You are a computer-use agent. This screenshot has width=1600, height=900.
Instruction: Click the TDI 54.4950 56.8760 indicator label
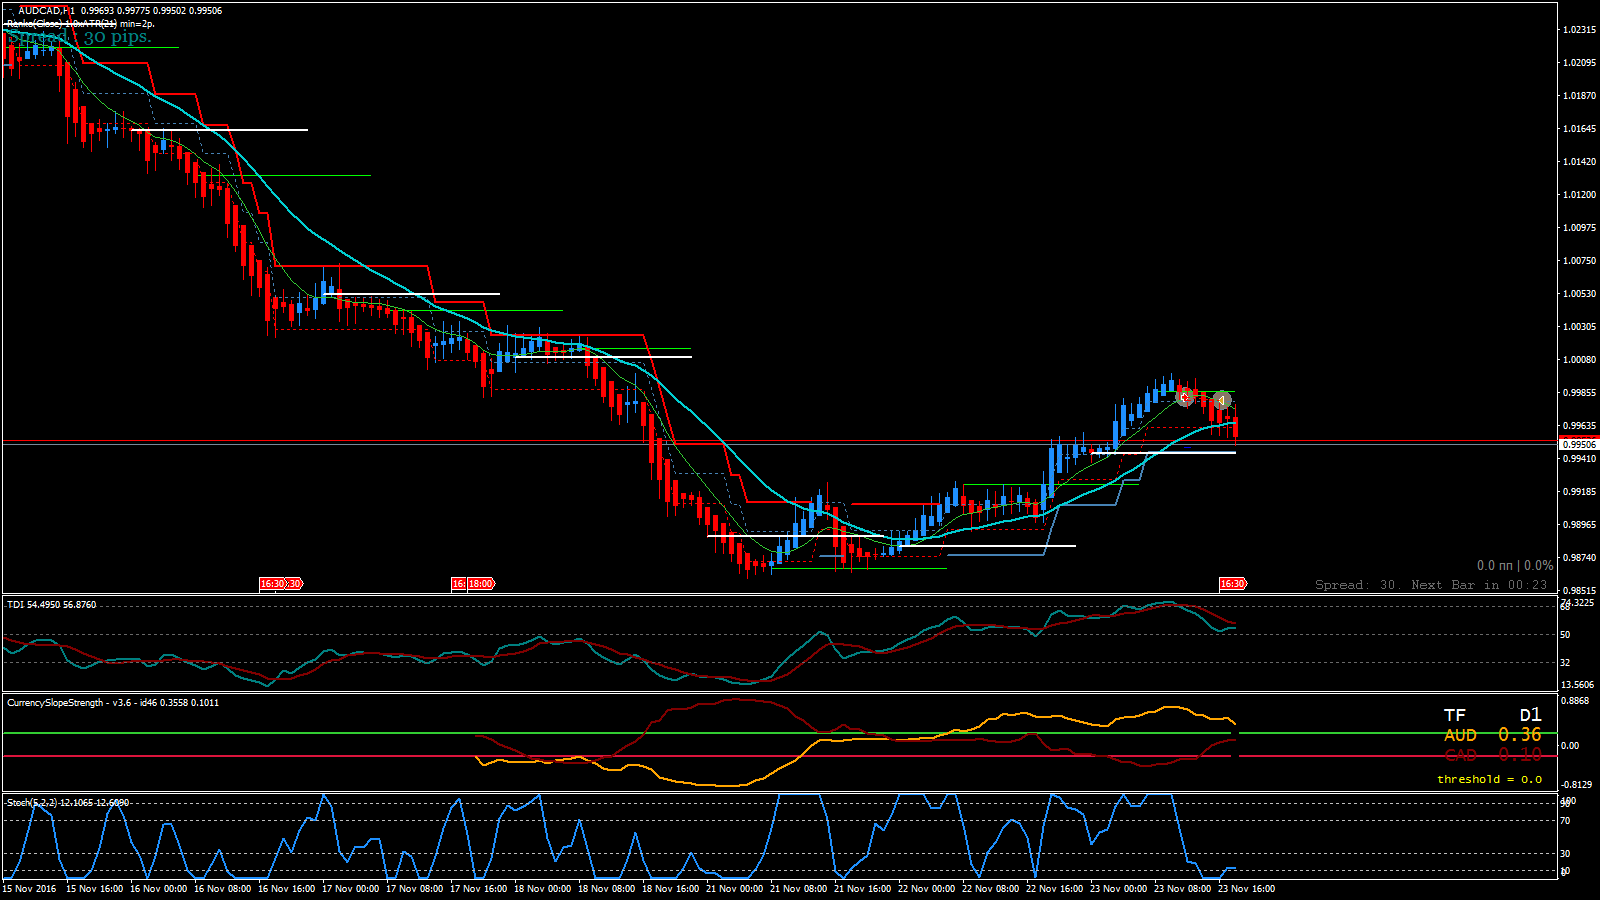52,605
